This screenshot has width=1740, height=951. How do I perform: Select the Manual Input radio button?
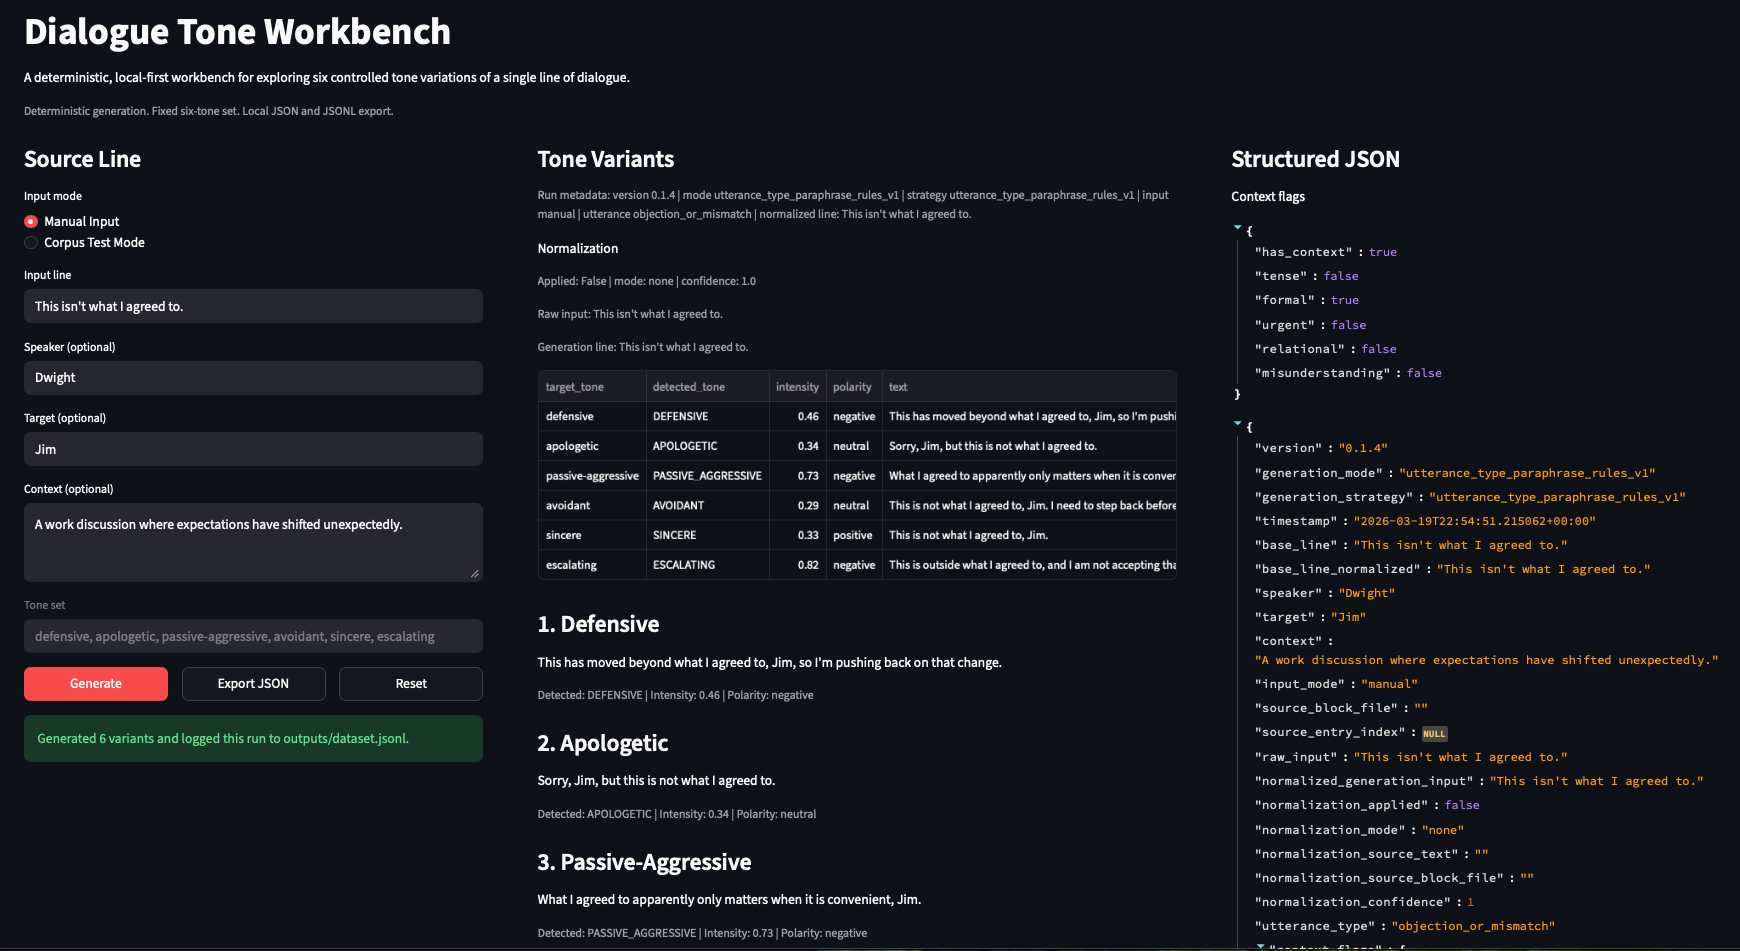click(31, 222)
